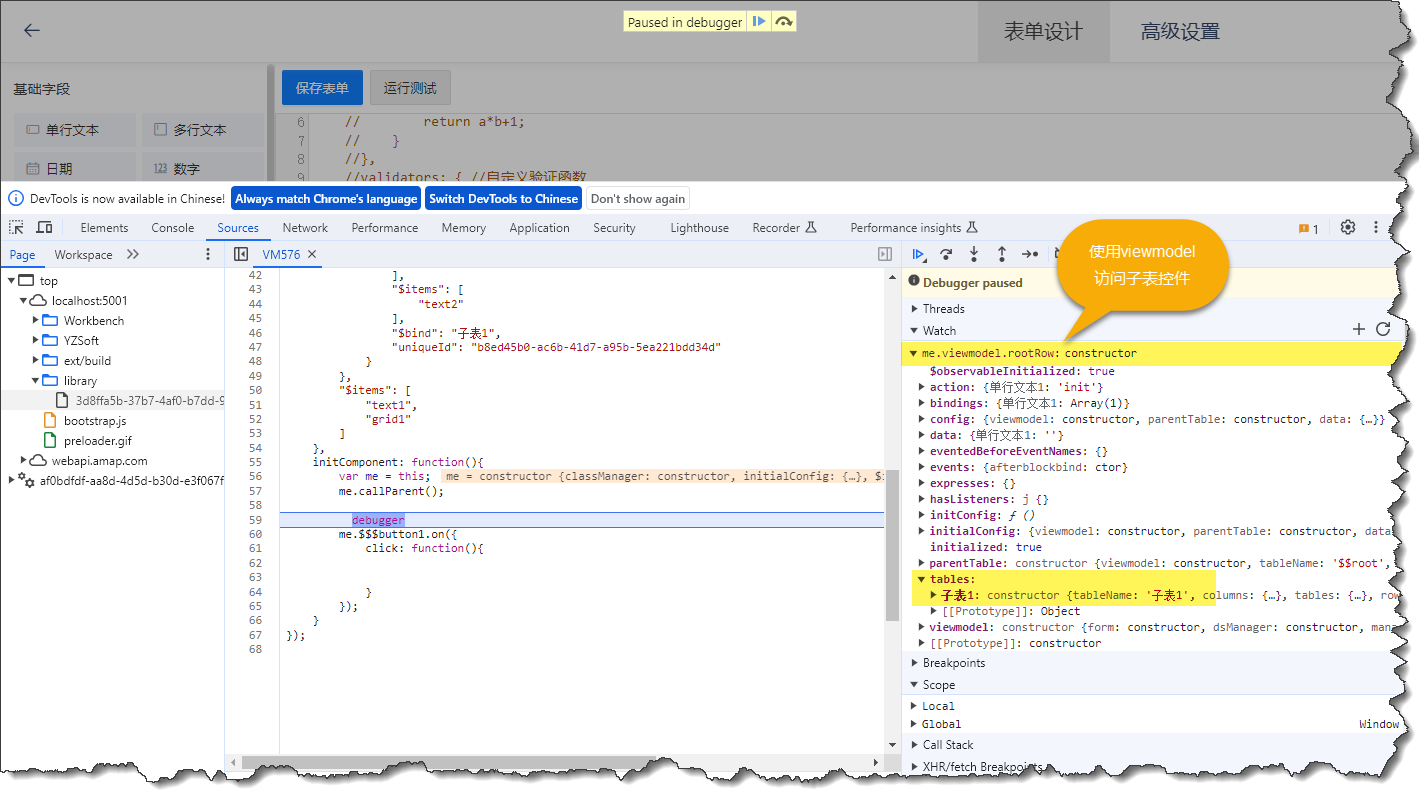
Task: Expand the me.viewmodel.rootRow watch expression
Action: 913,353
